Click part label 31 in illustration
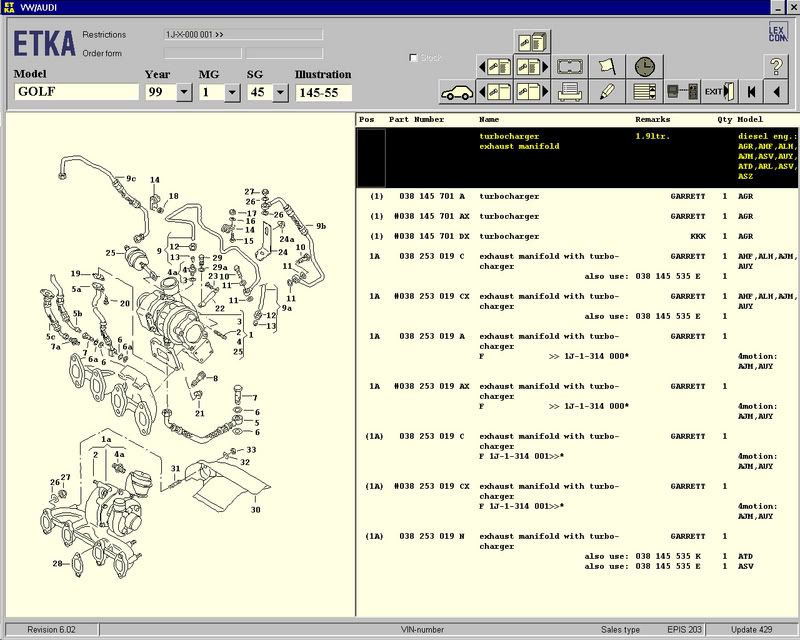 pos(176,469)
